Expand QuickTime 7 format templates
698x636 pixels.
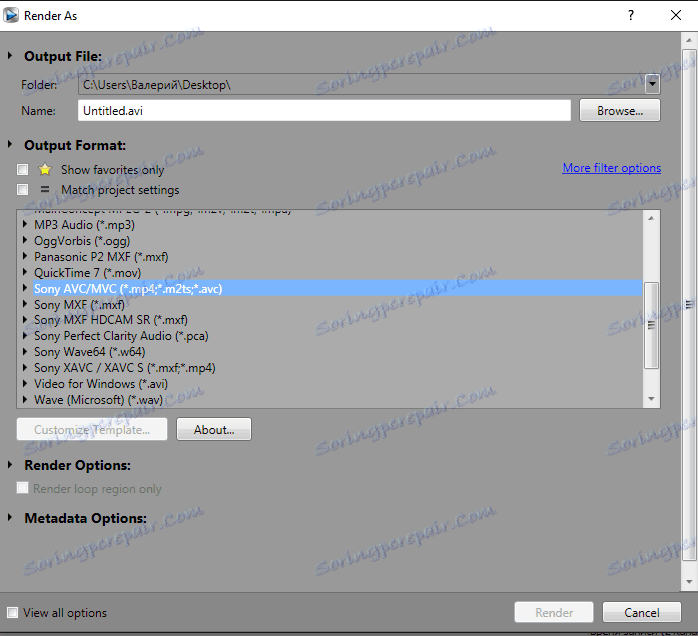tap(25, 272)
